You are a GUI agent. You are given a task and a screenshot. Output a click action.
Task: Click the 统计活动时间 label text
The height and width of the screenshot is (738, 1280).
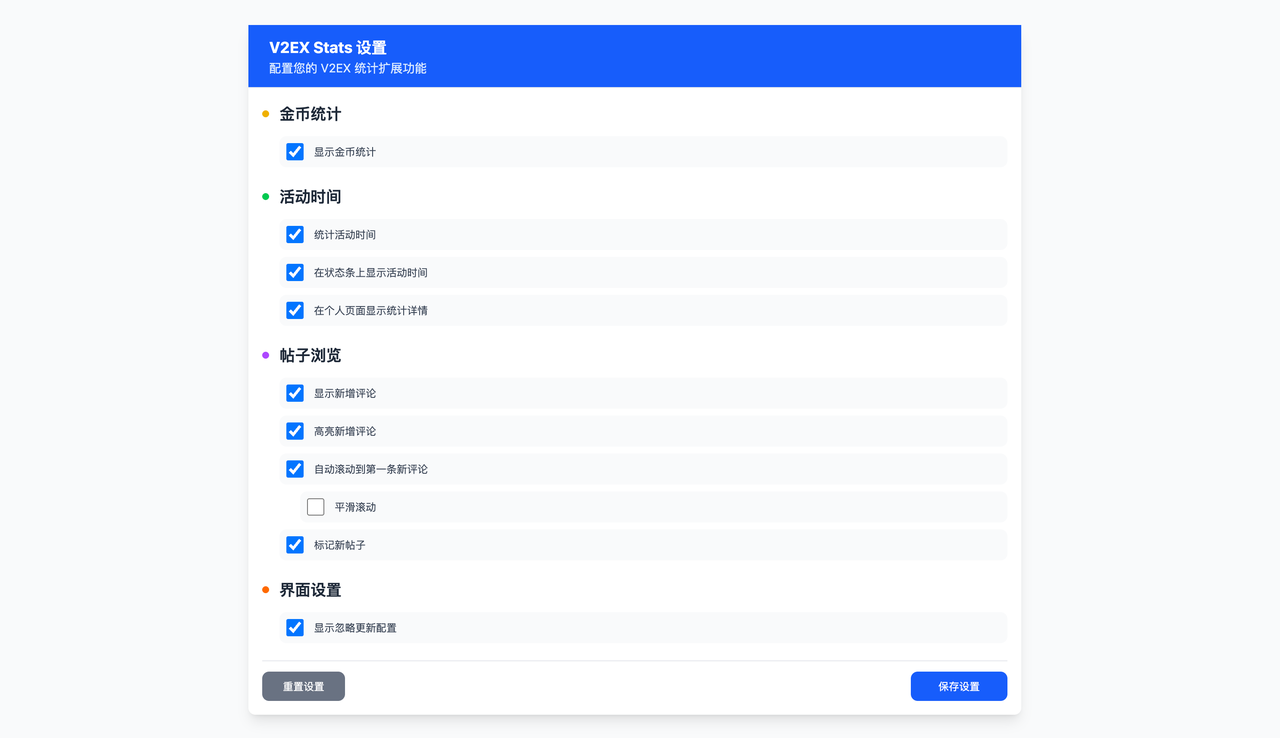pos(345,234)
